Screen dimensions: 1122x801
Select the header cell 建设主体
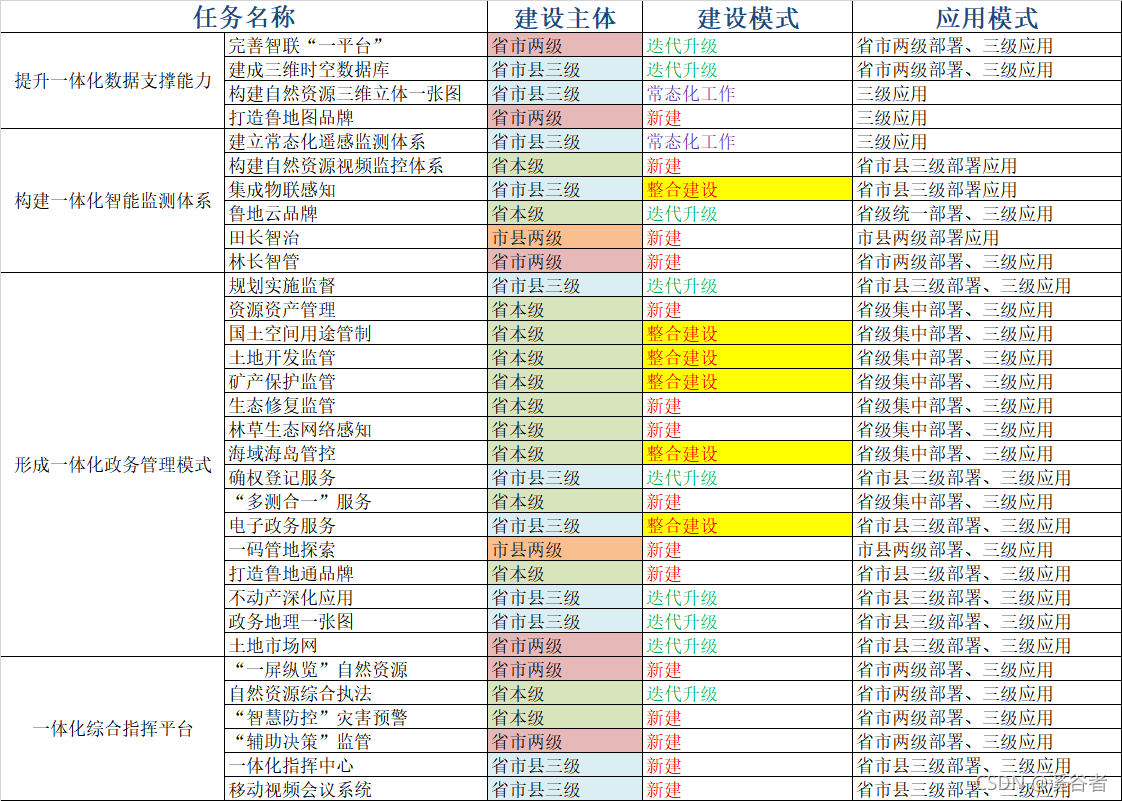coord(565,16)
